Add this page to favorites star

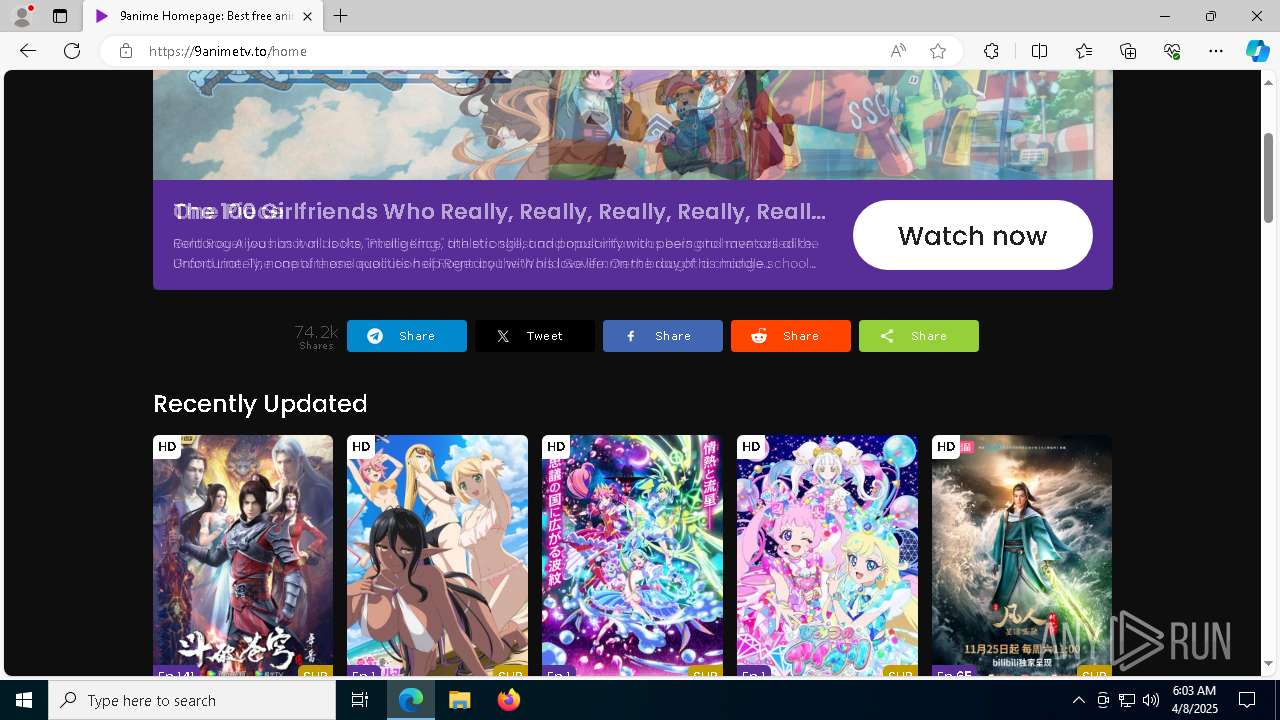pyautogui.click(x=938, y=51)
